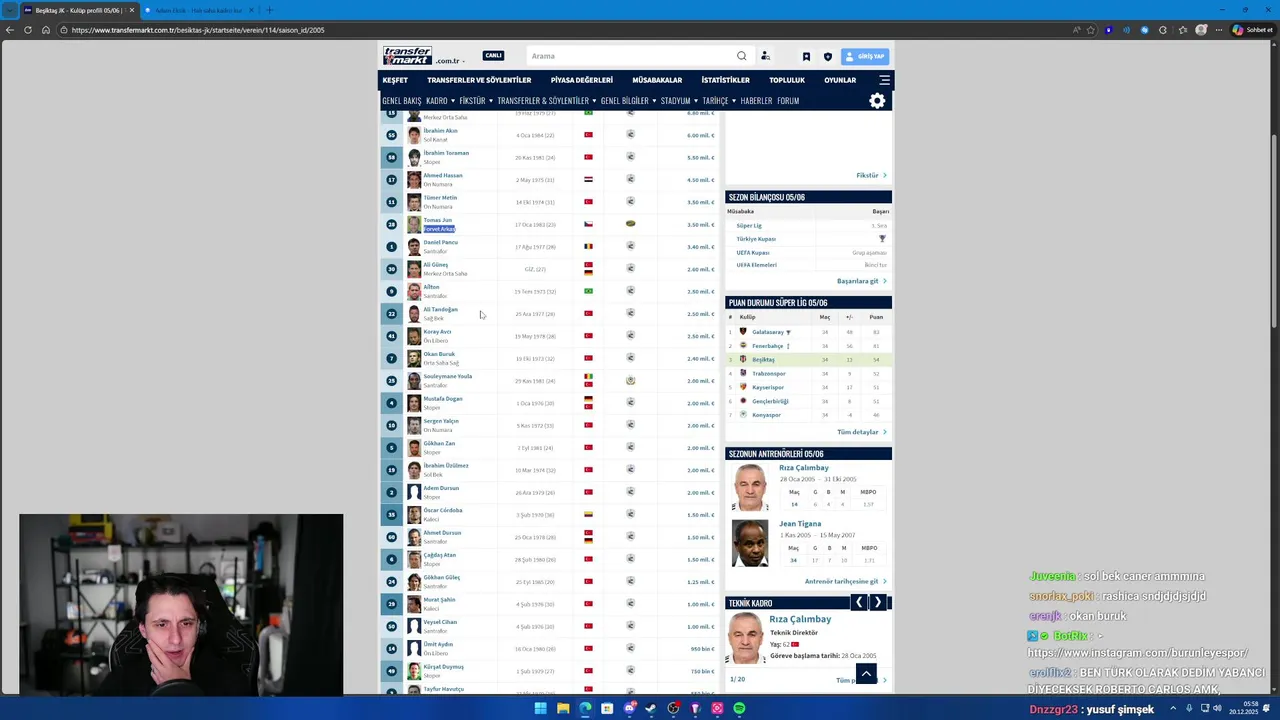Follow the Tüm detaylar link

tap(861, 432)
